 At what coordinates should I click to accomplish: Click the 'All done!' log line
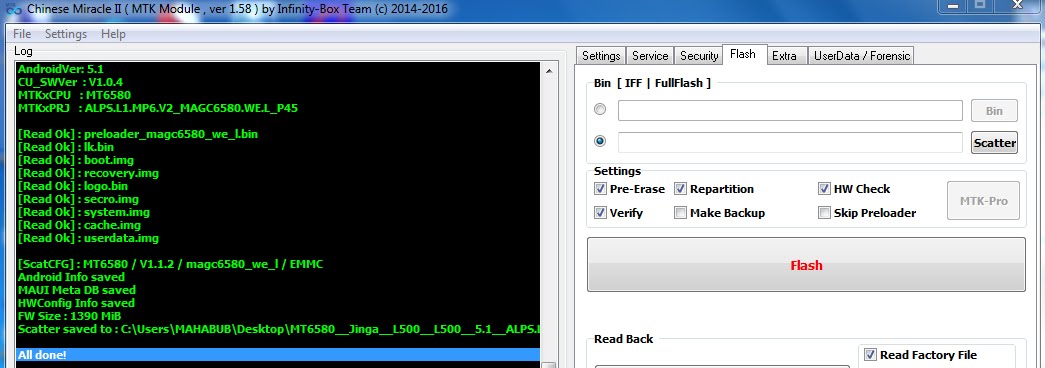(x=277, y=355)
